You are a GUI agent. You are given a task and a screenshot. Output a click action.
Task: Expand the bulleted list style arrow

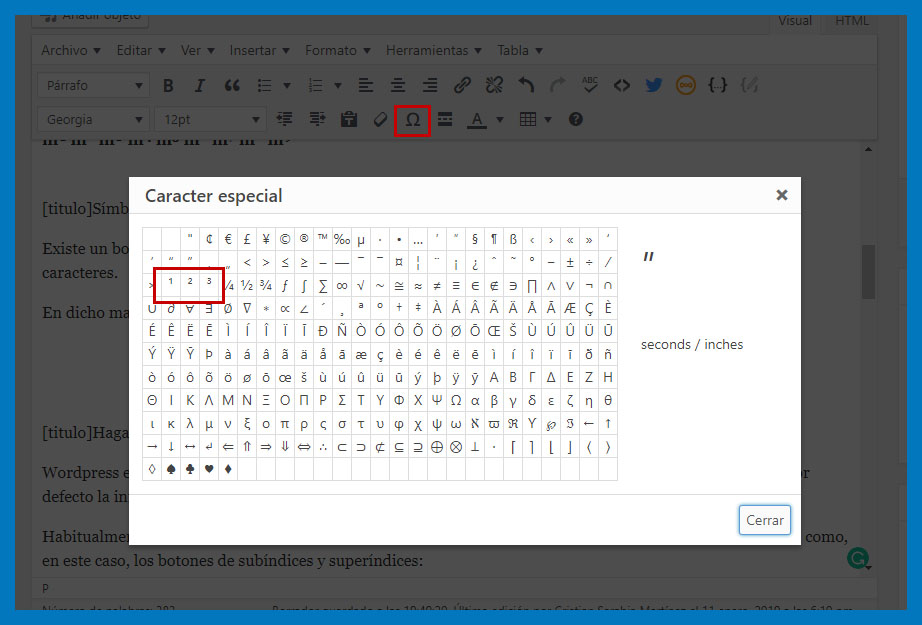[x=287, y=86]
